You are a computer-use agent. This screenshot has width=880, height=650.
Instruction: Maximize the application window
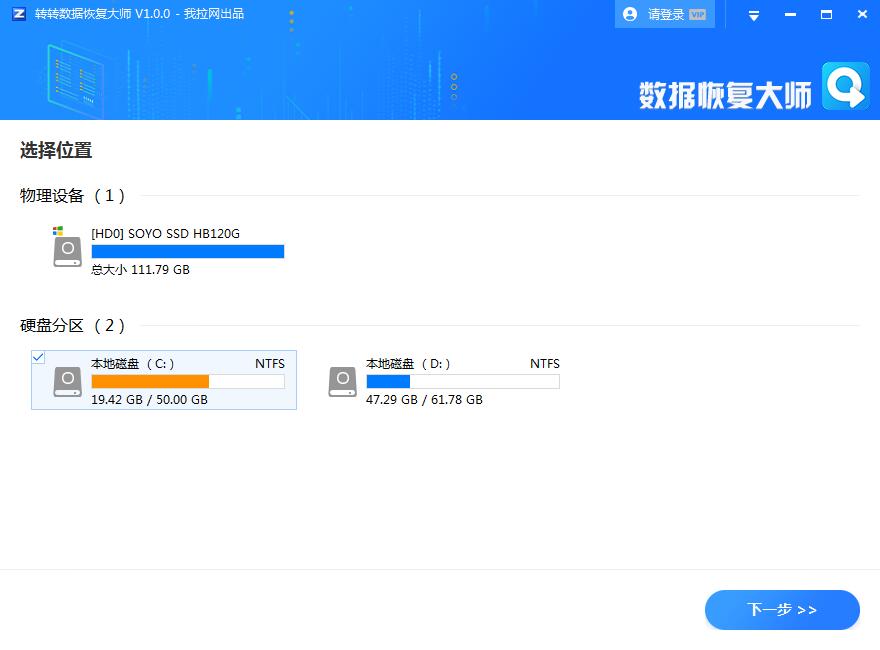(x=826, y=15)
